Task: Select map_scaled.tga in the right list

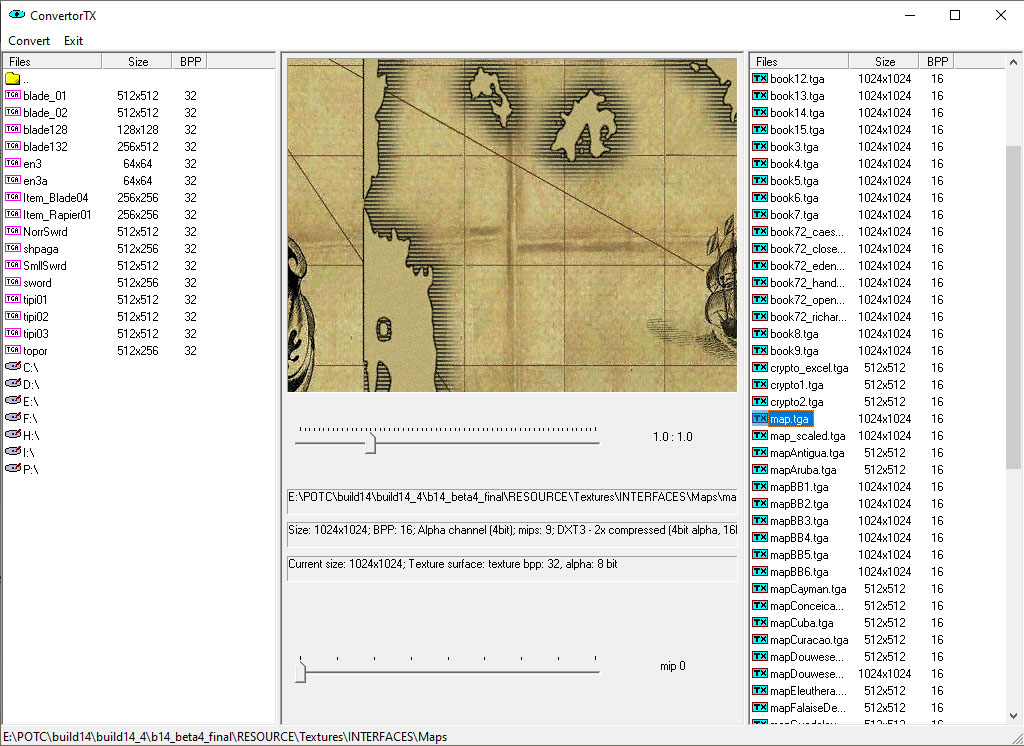Action: pyautogui.click(x=808, y=435)
